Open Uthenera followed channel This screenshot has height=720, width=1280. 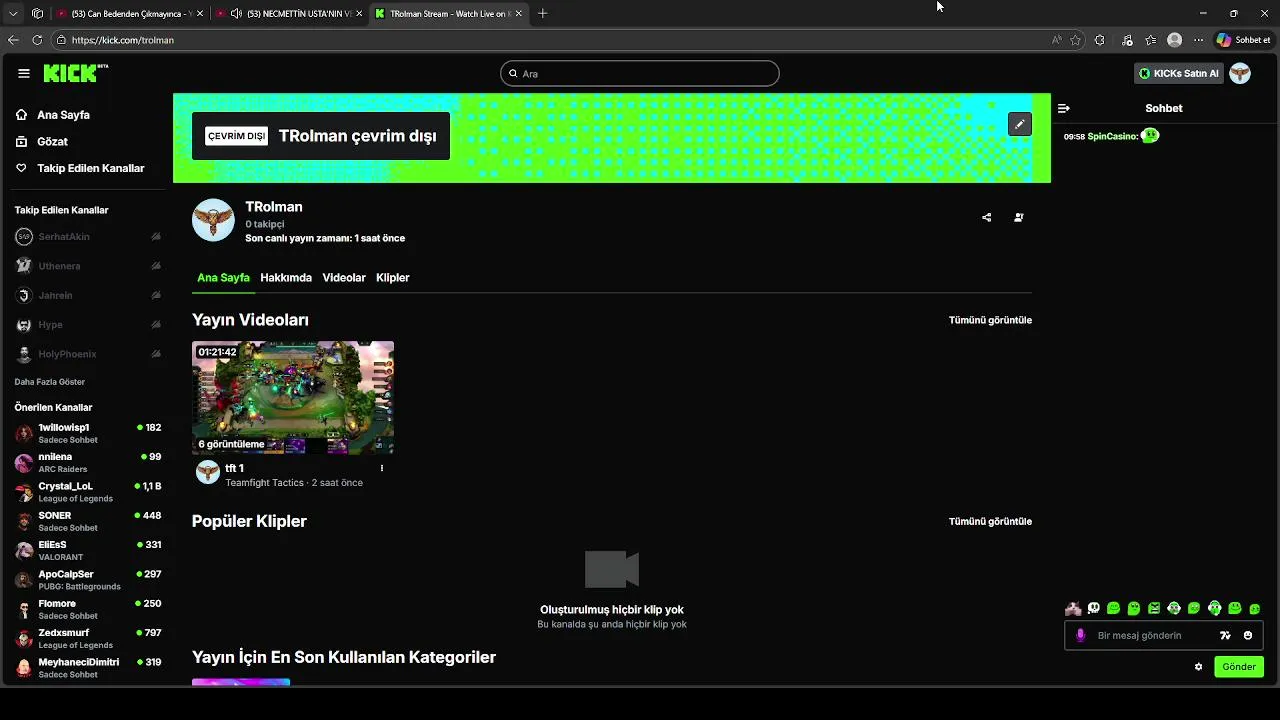(88, 266)
